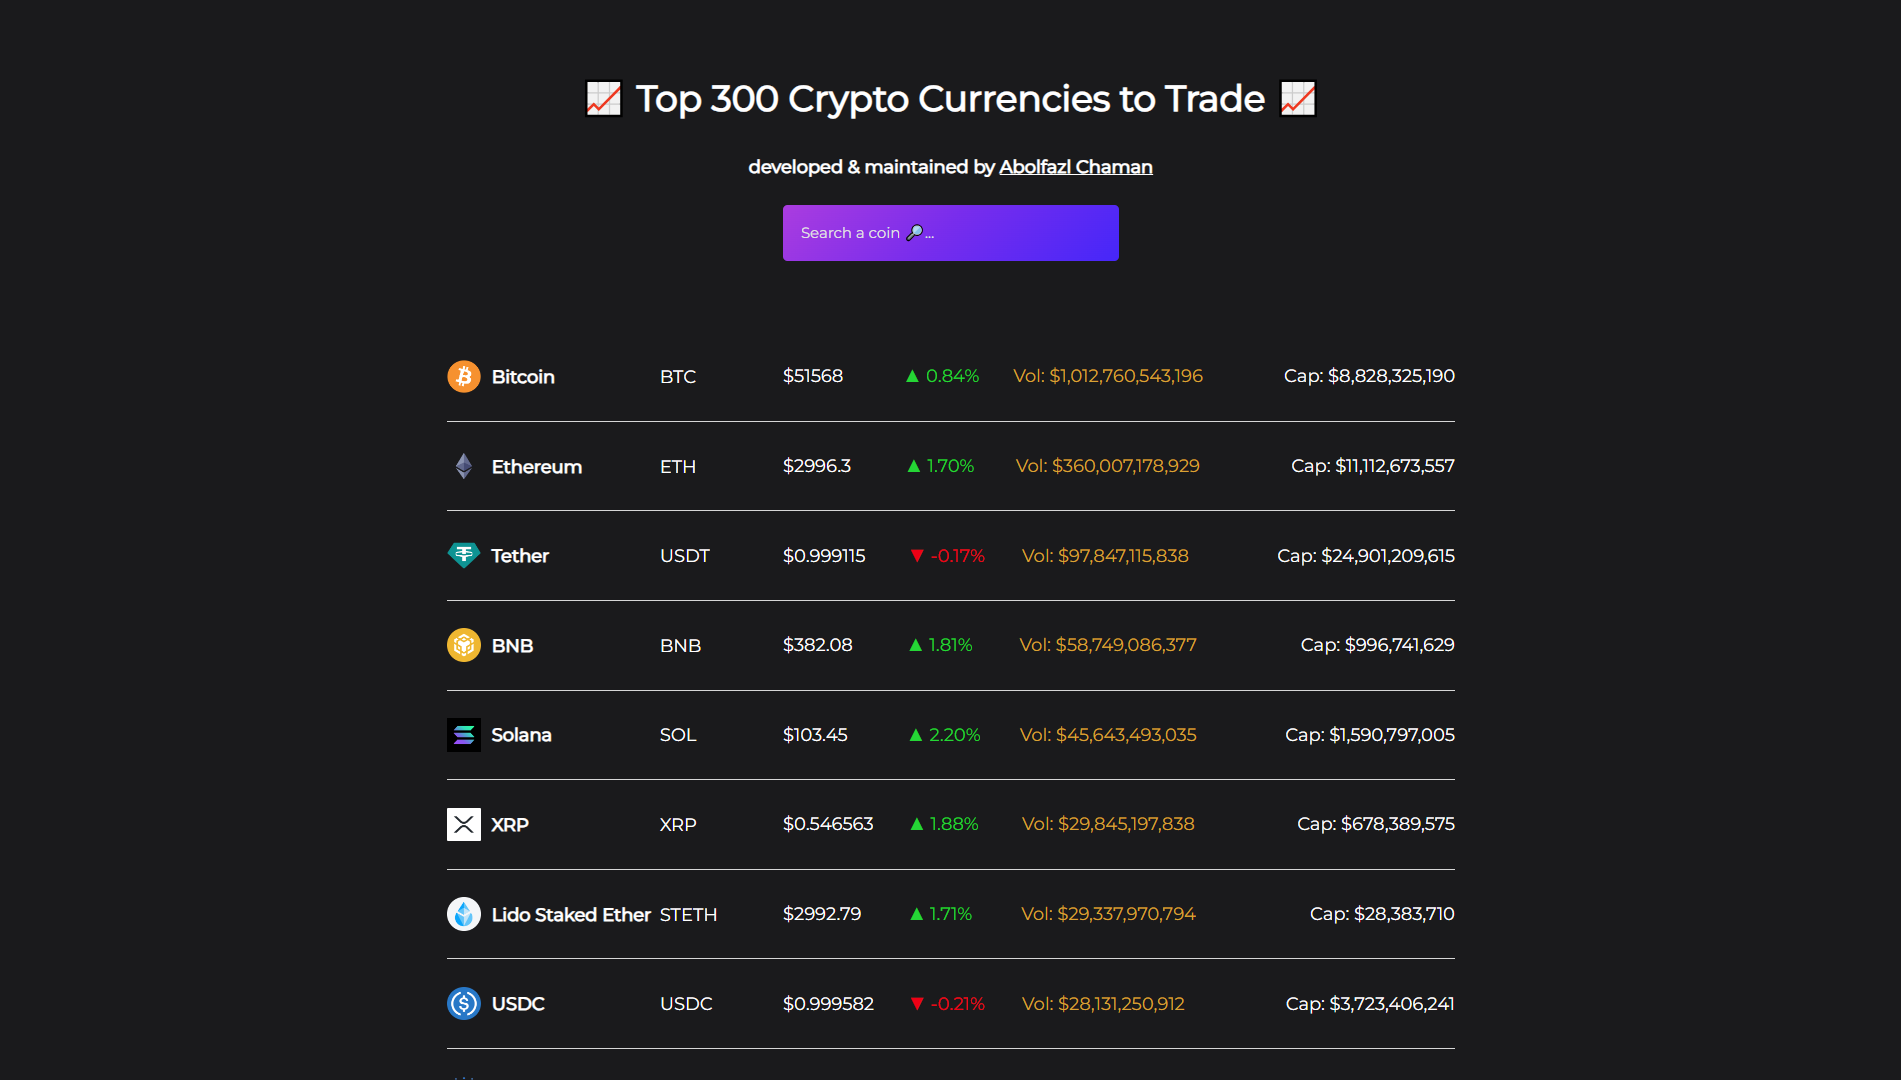The image size is (1901, 1080).
Task: Click the Bitcoin logo icon
Action: tap(463, 376)
